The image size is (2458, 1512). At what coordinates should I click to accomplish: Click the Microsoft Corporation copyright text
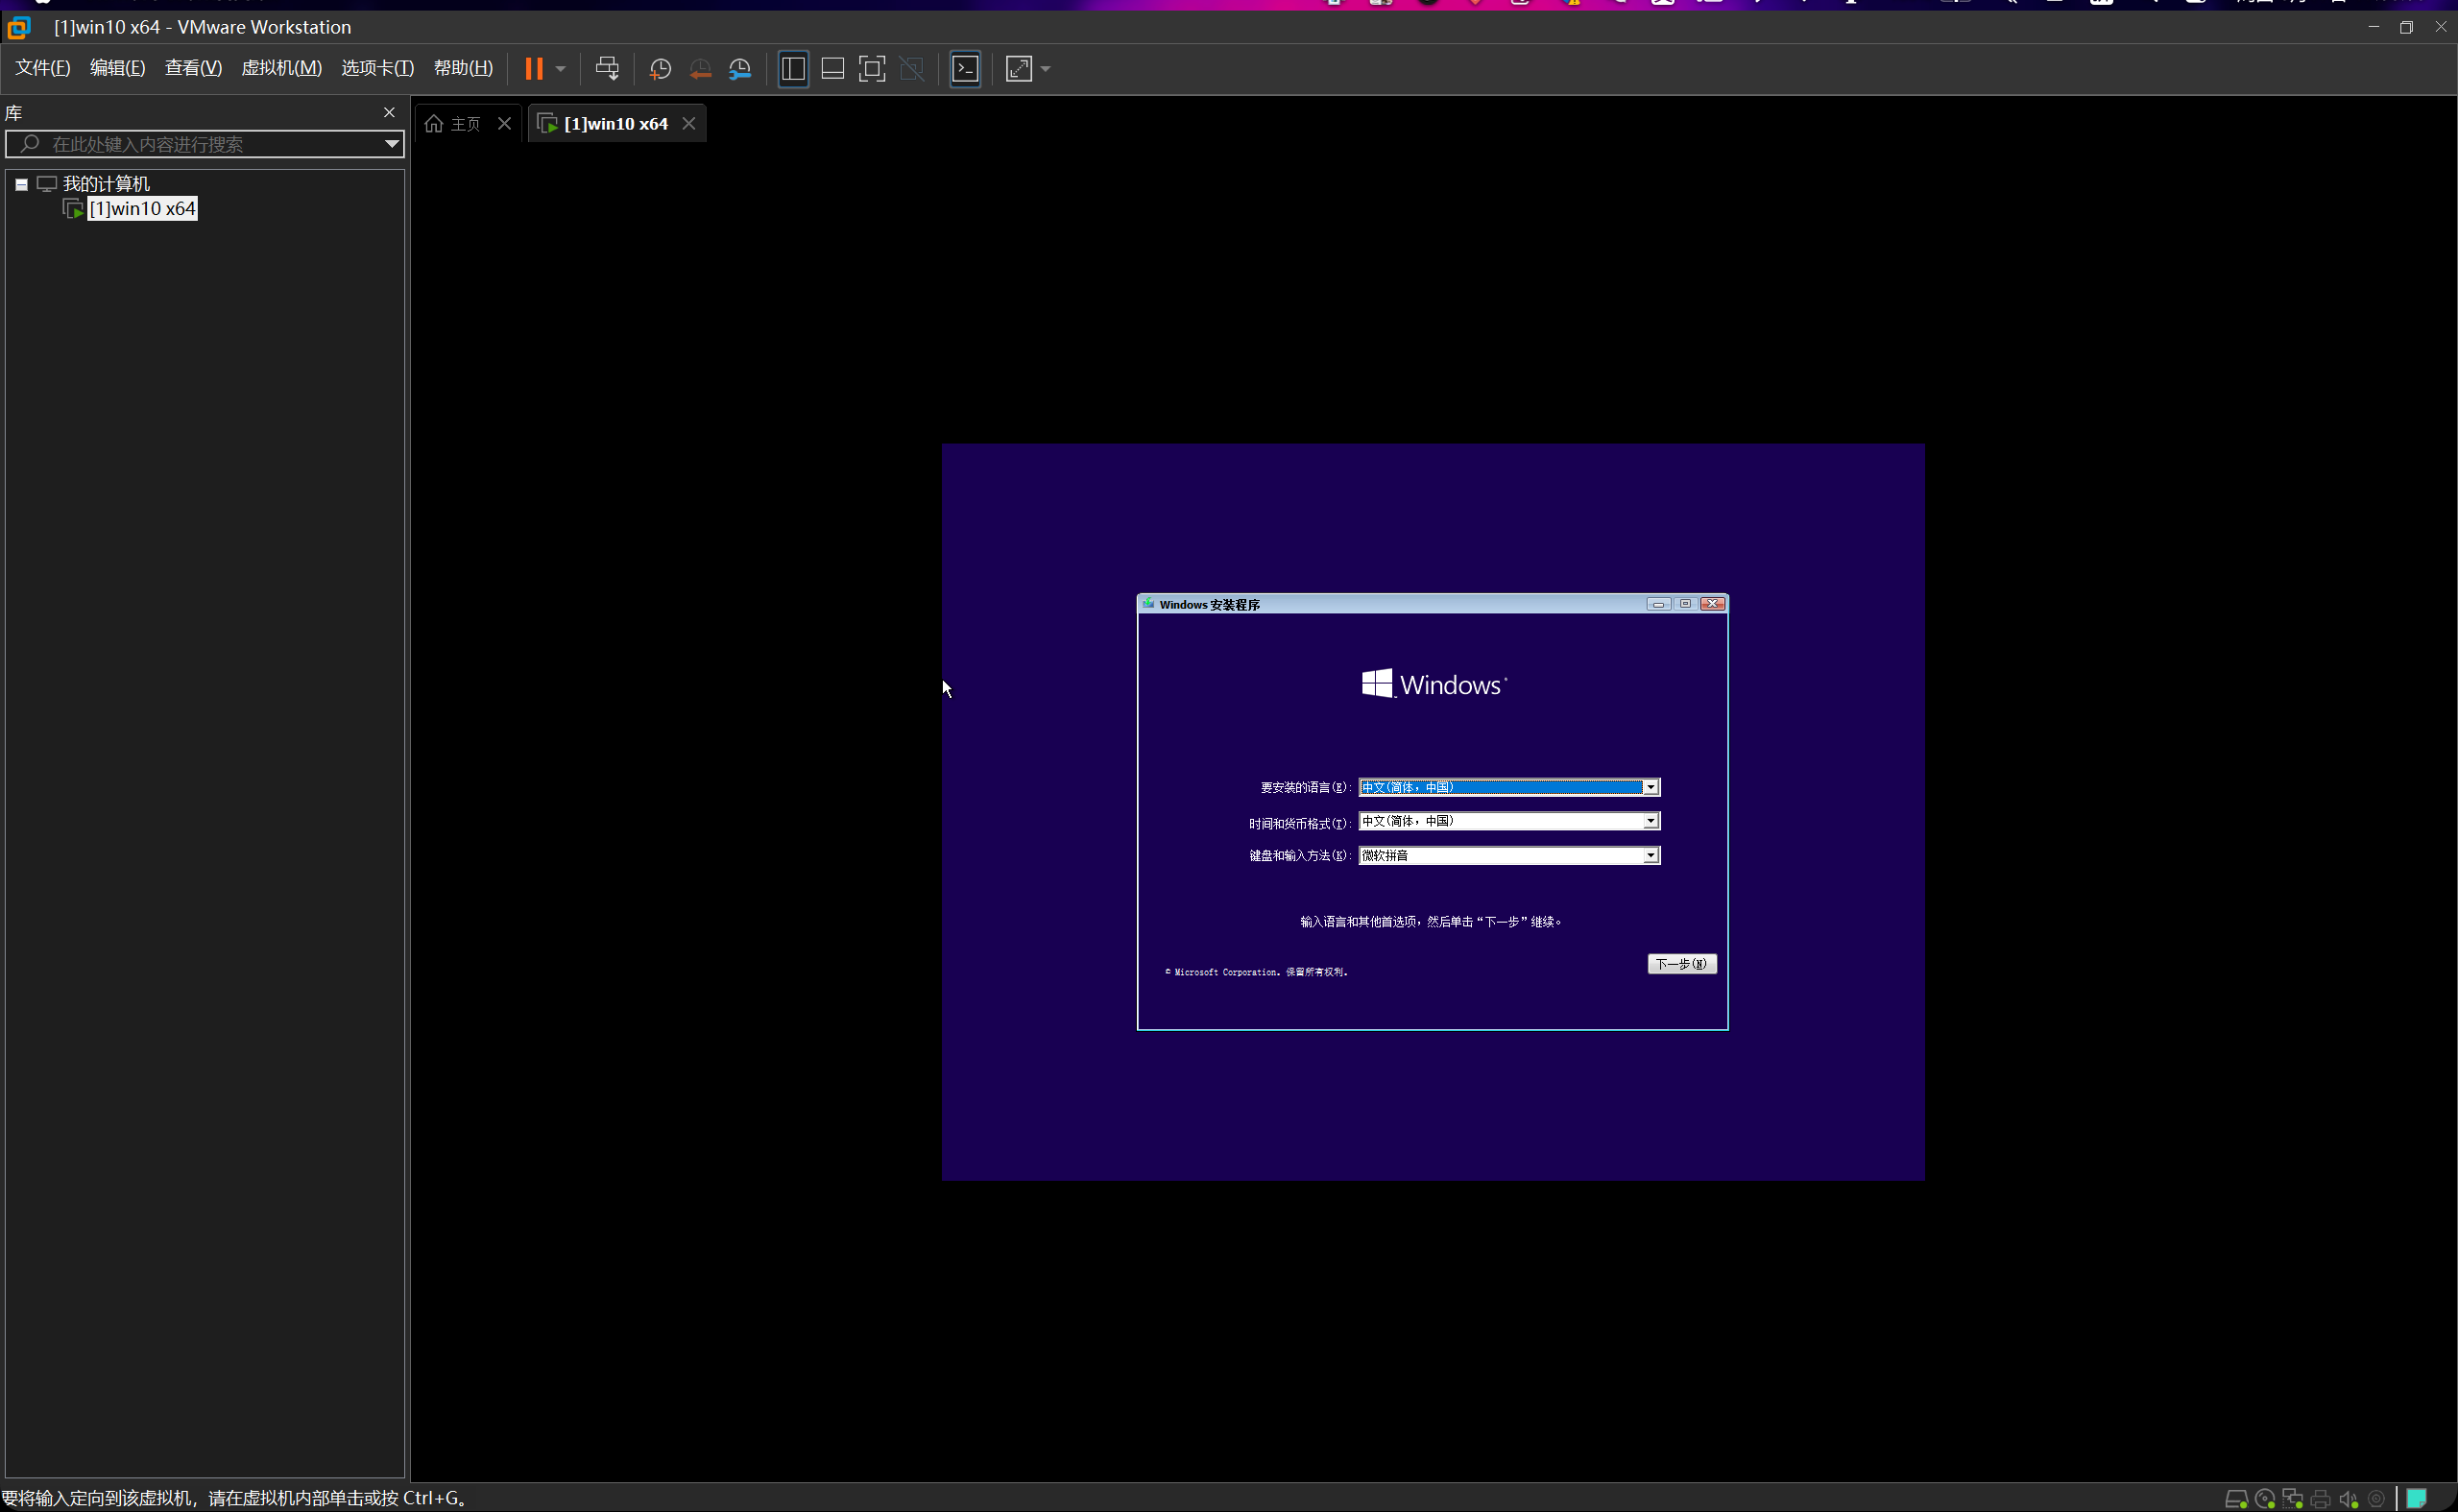click(1257, 972)
